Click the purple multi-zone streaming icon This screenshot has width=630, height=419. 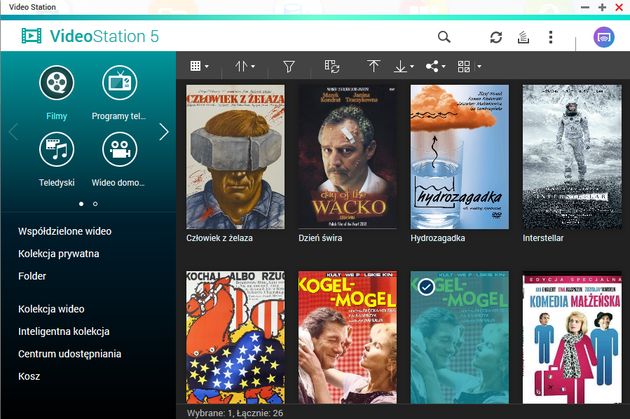[604, 37]
